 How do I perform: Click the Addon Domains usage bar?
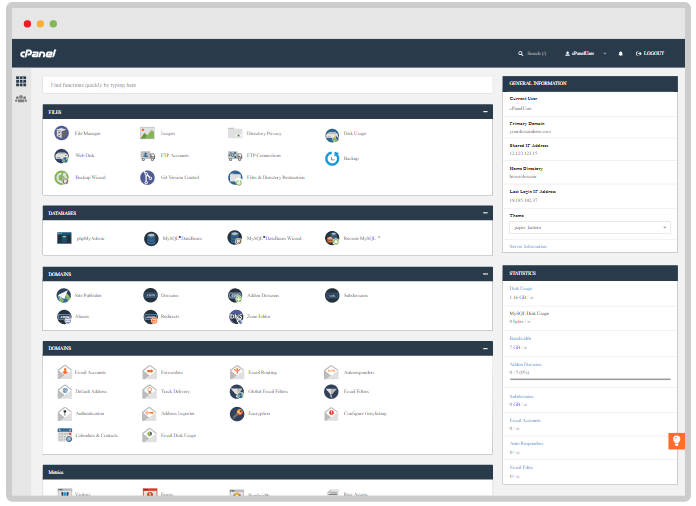point(589,379)
